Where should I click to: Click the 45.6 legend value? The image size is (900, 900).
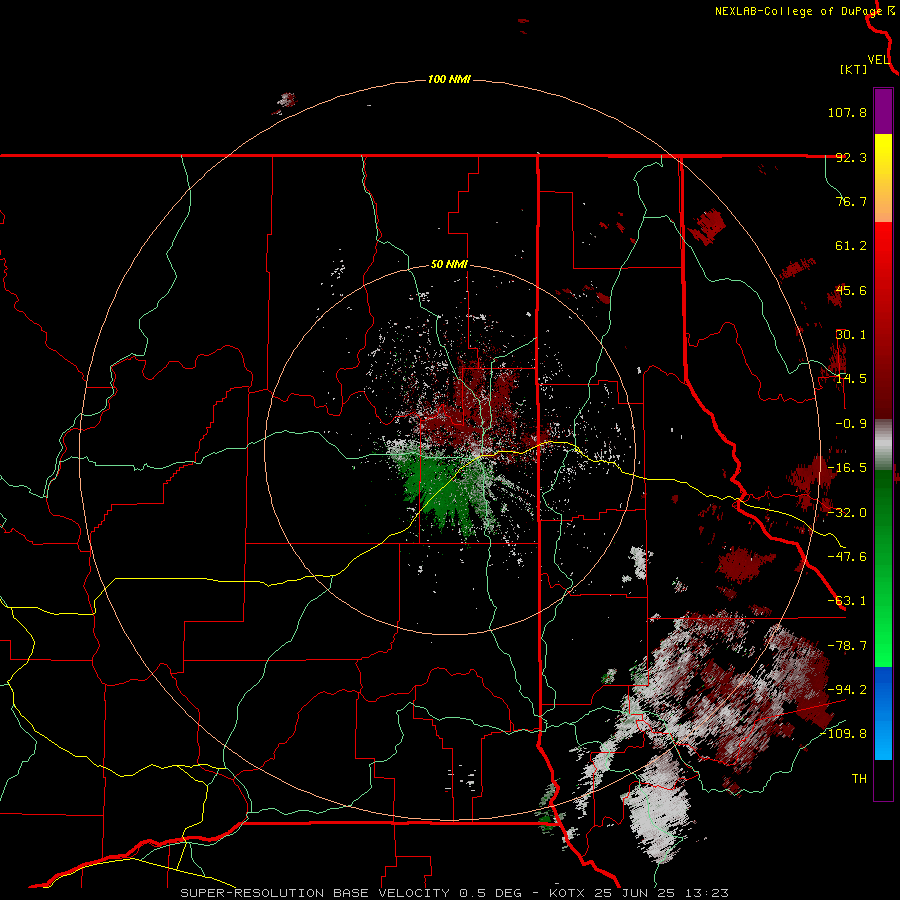pos(851,290)
